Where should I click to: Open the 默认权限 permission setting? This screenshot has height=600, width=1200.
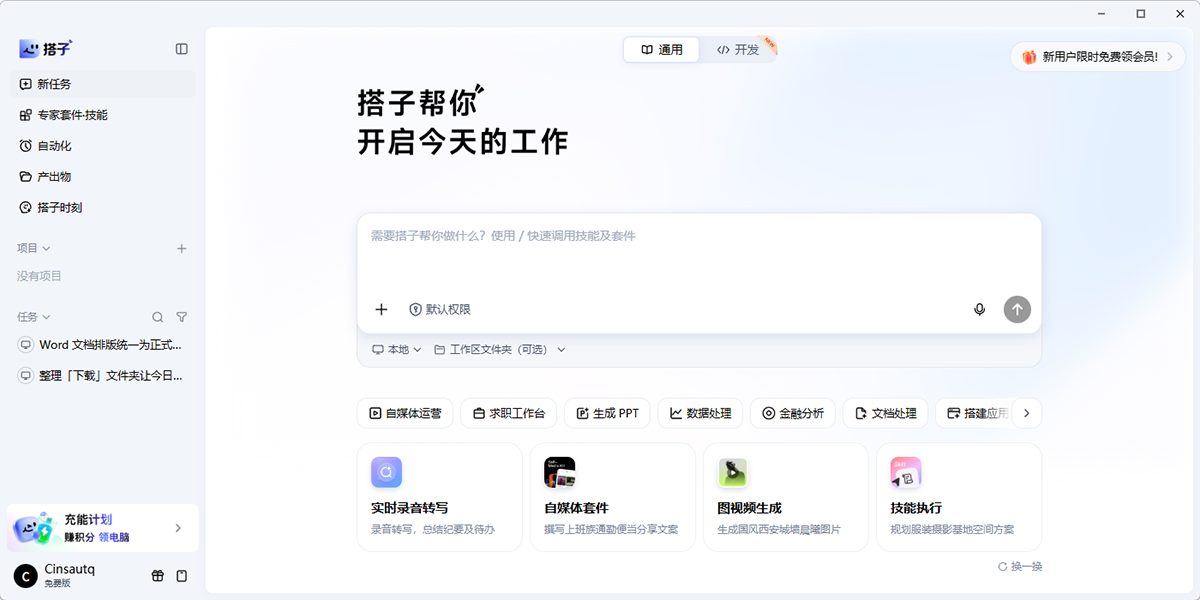coord(439,310)
